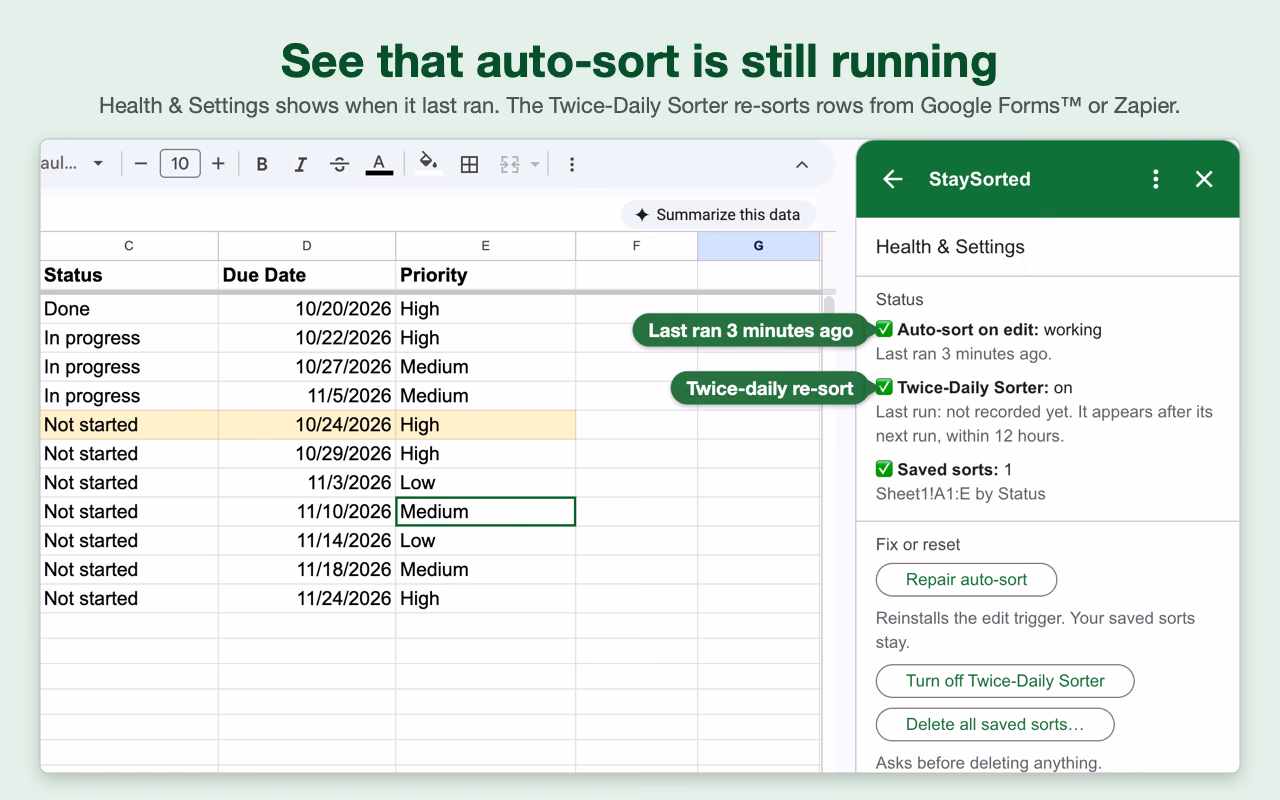Click the merge cells icon
Image resolution: width=1280 pixels, height=800 pixels.
(x=510, y=164)
